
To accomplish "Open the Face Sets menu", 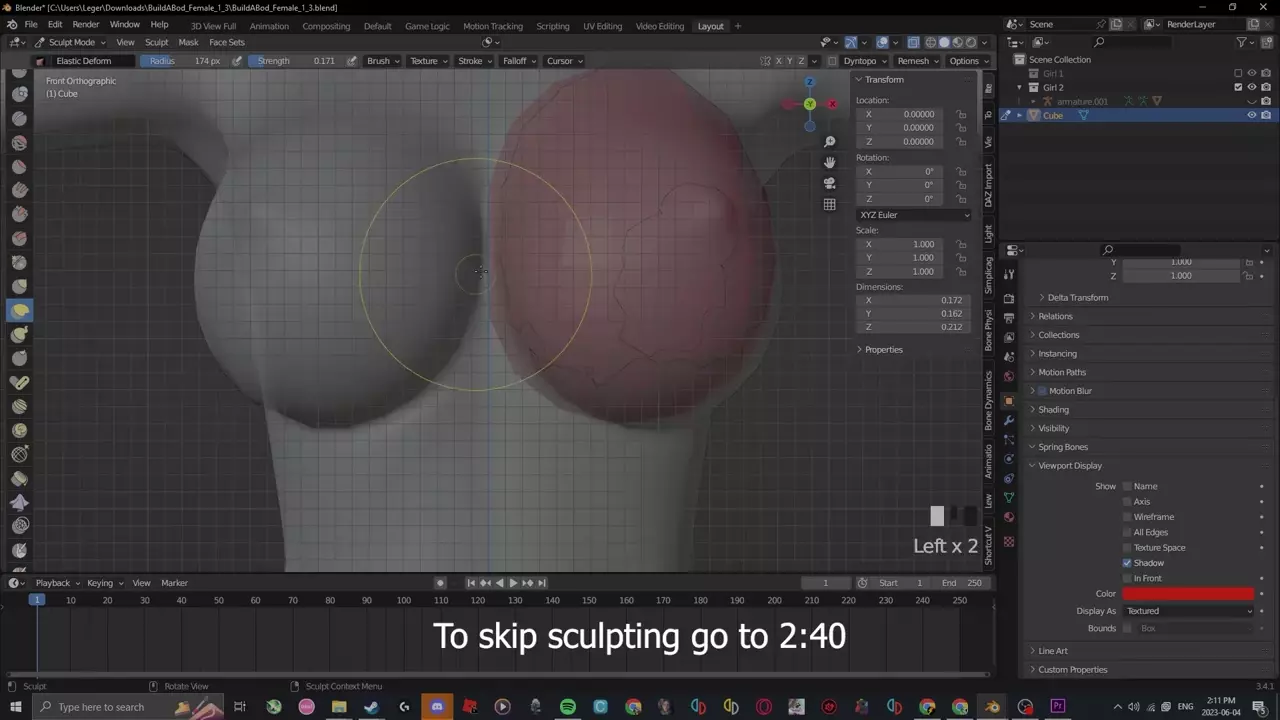I will [226, 42].
